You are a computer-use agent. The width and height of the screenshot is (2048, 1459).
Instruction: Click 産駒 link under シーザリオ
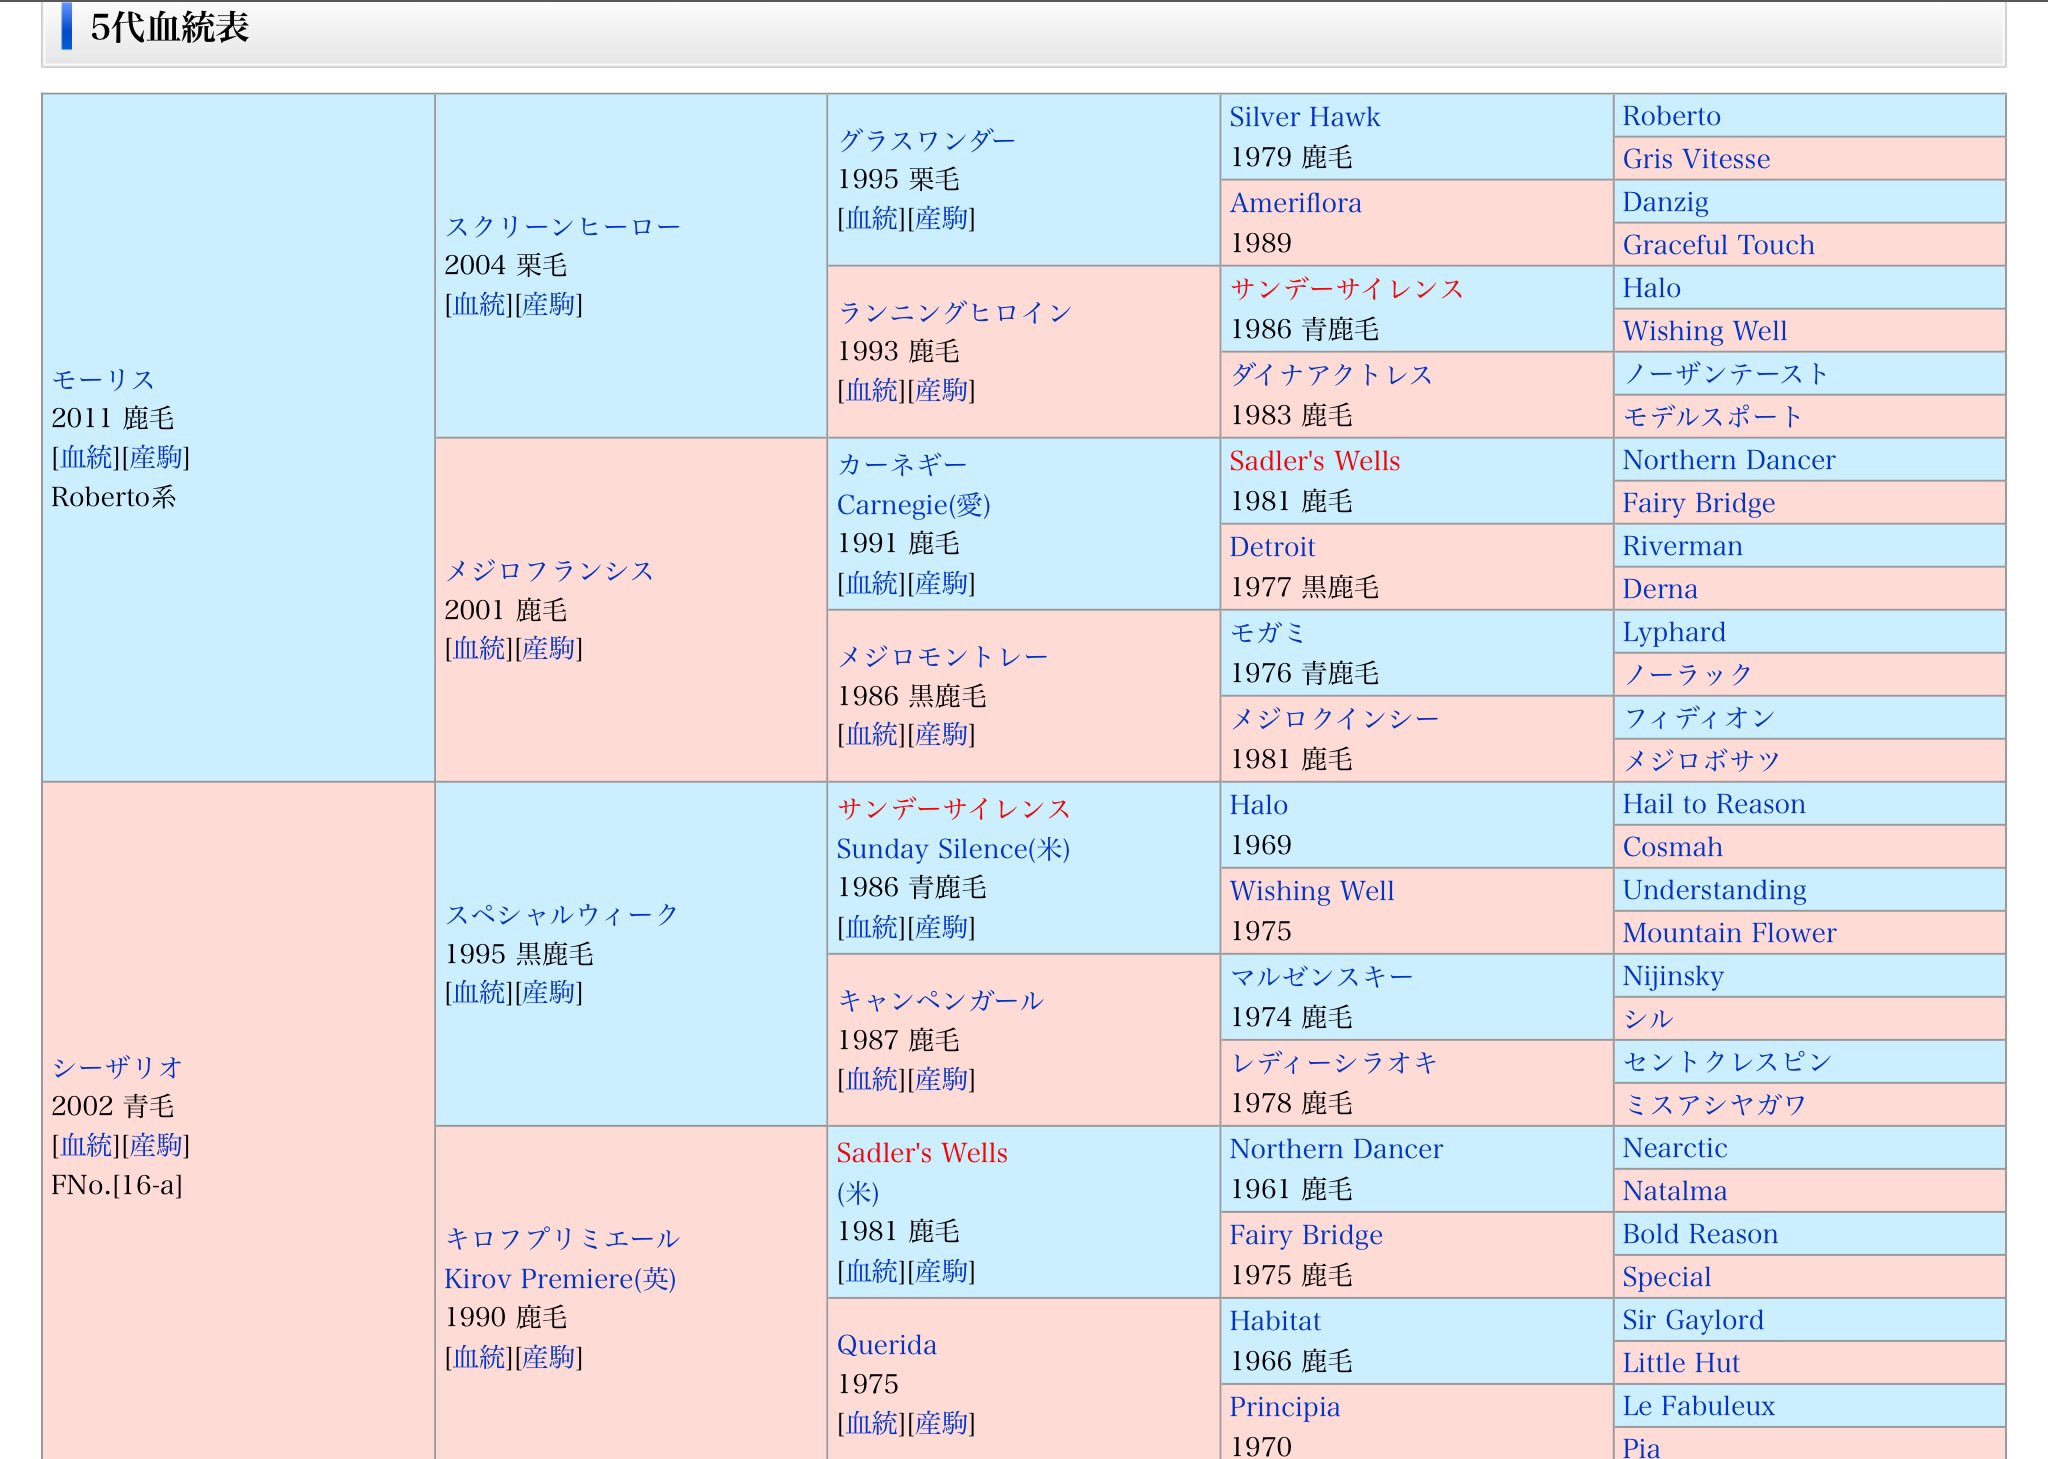155,1146
